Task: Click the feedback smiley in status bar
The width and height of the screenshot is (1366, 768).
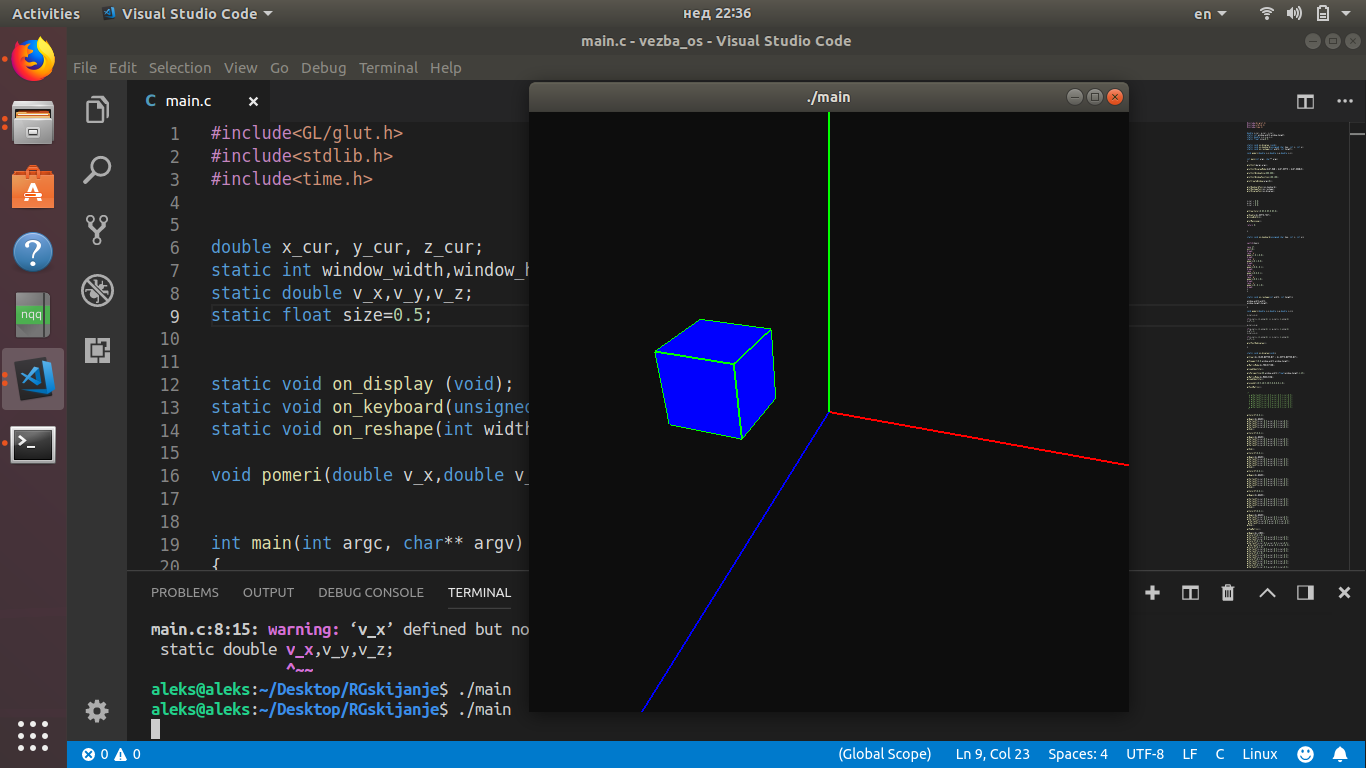Action: [1305, 754]
